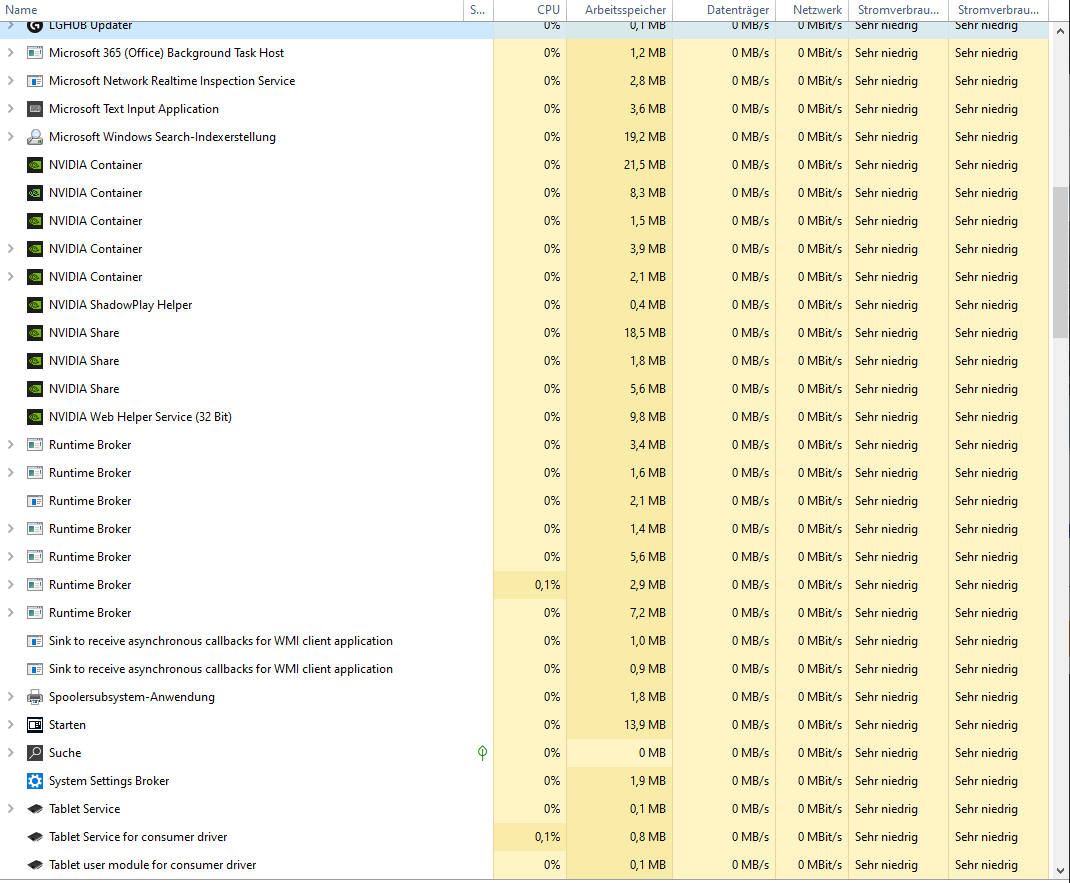Image resolution: width=1070 pixels, height=883 pixels.
Task: Click the vertical scrollbar thumb
Action: point(1060,262)
